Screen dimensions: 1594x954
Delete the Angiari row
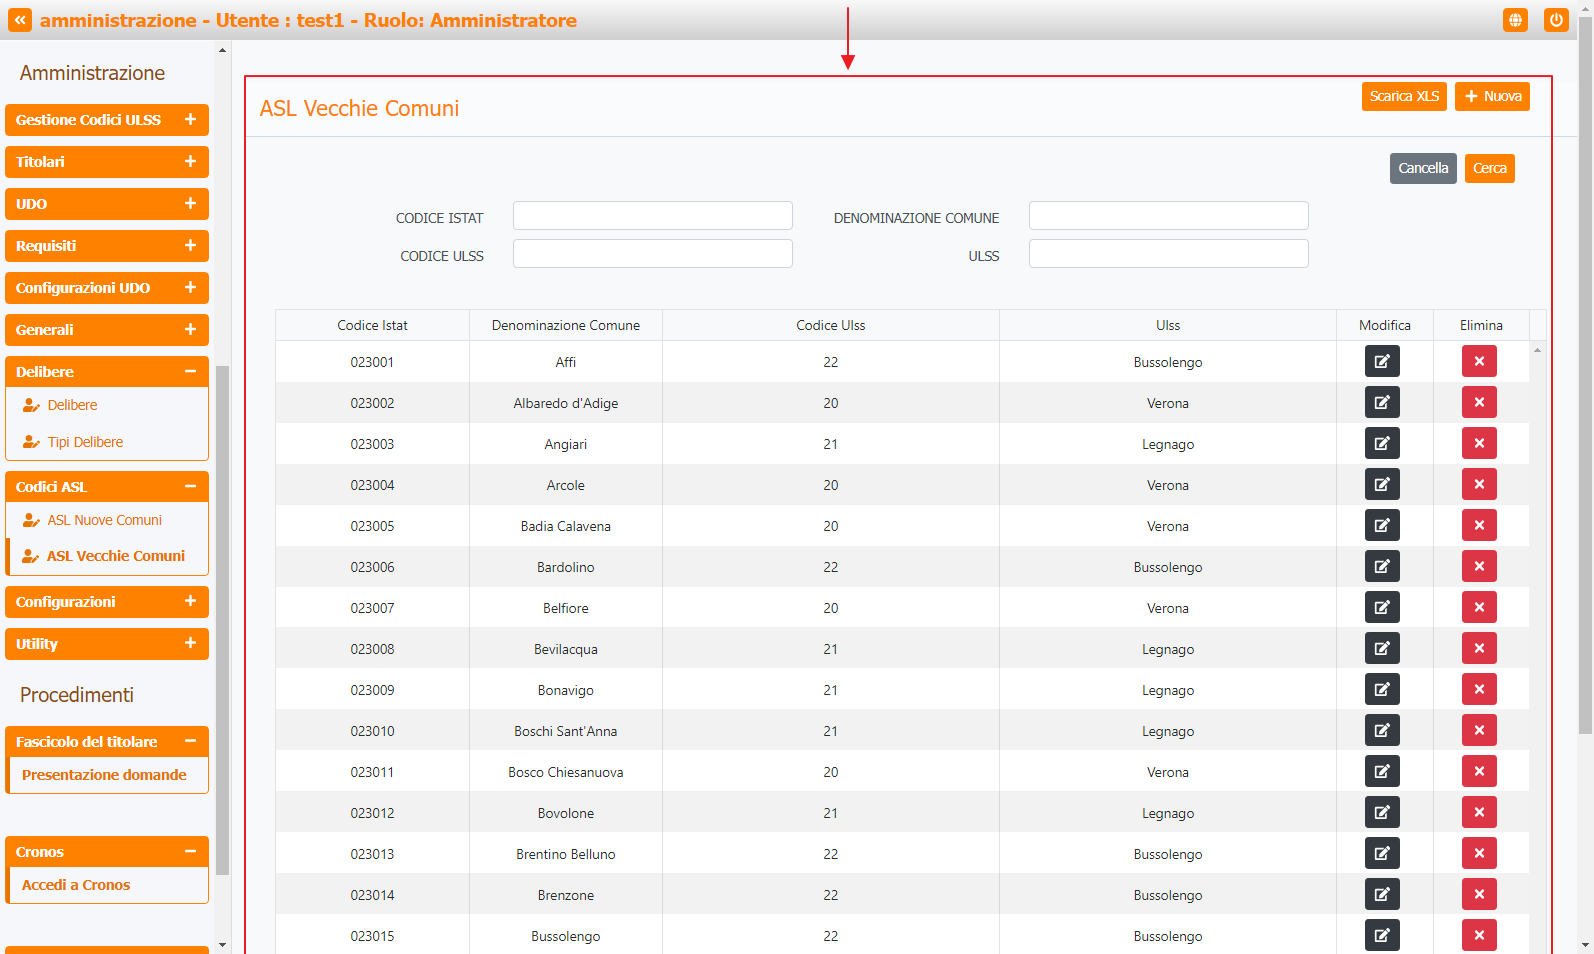pos(1479,444)
